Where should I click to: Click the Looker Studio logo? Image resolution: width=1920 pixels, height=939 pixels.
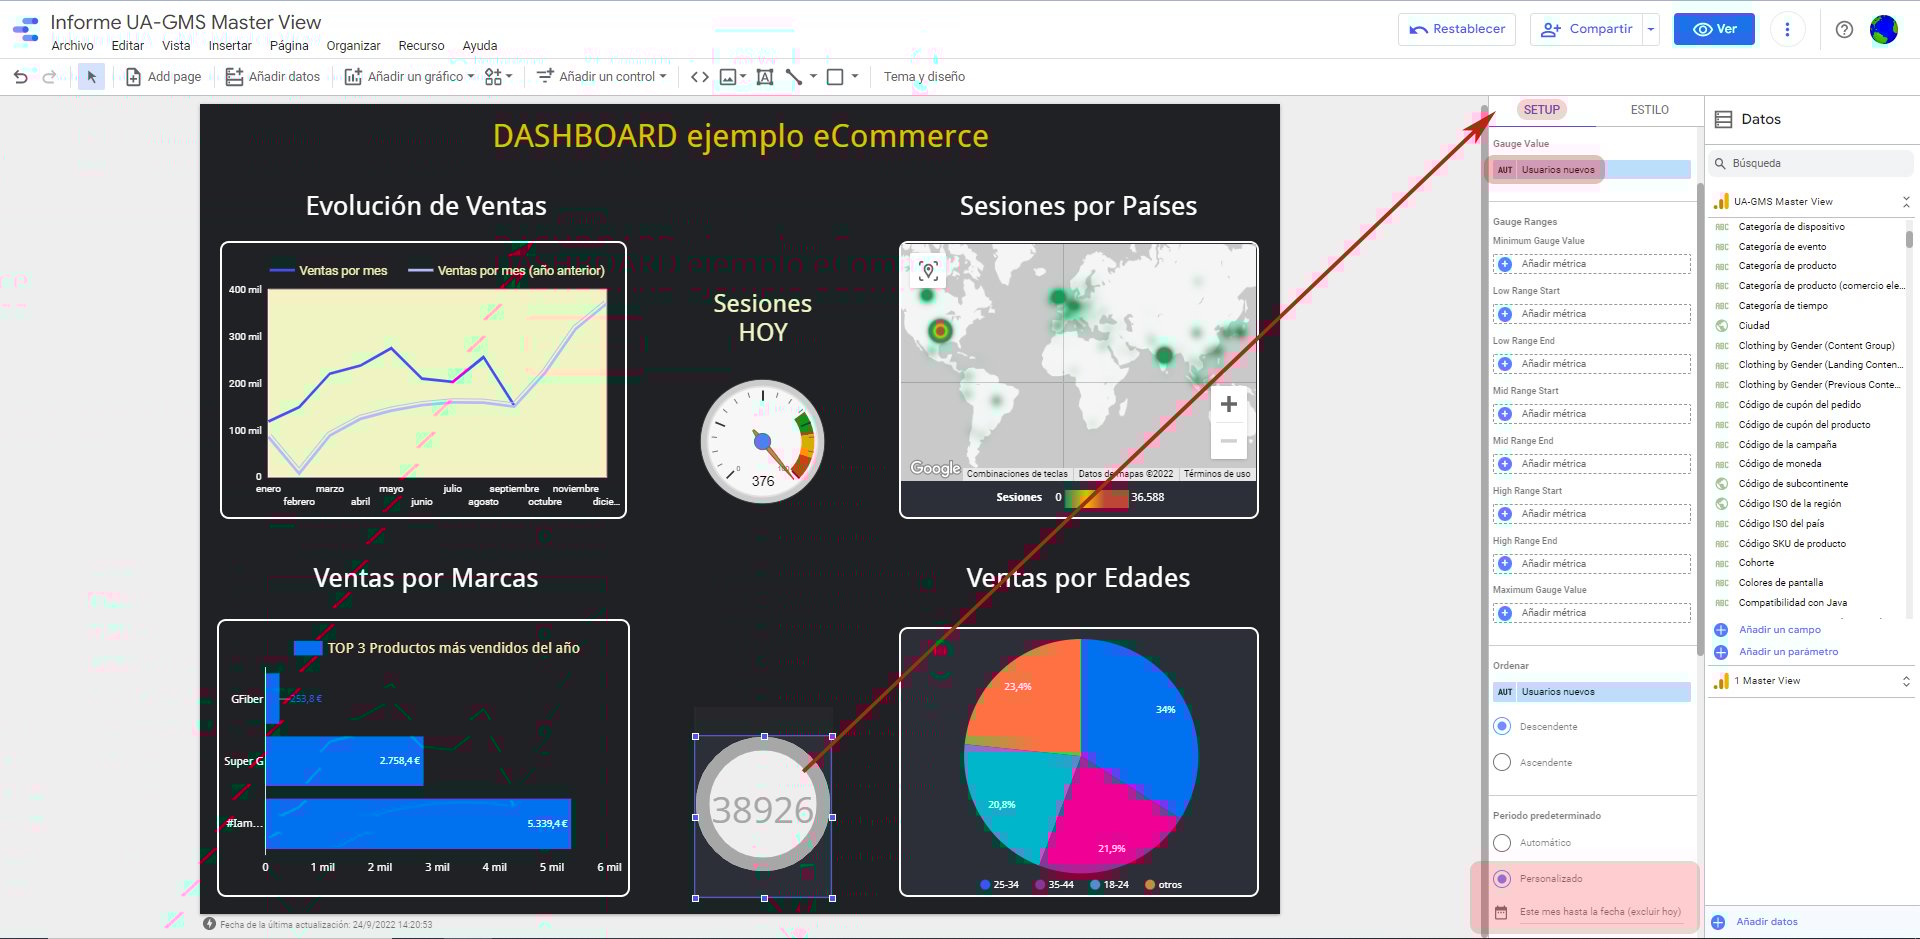point(26,30)
